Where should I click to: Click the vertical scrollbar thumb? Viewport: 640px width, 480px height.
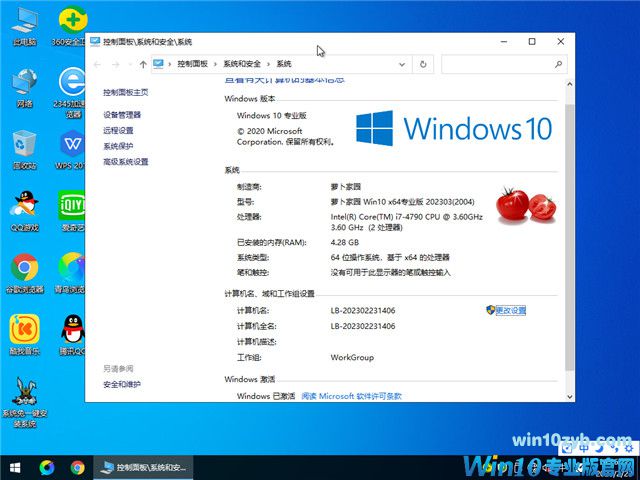(x=569, y=237)
